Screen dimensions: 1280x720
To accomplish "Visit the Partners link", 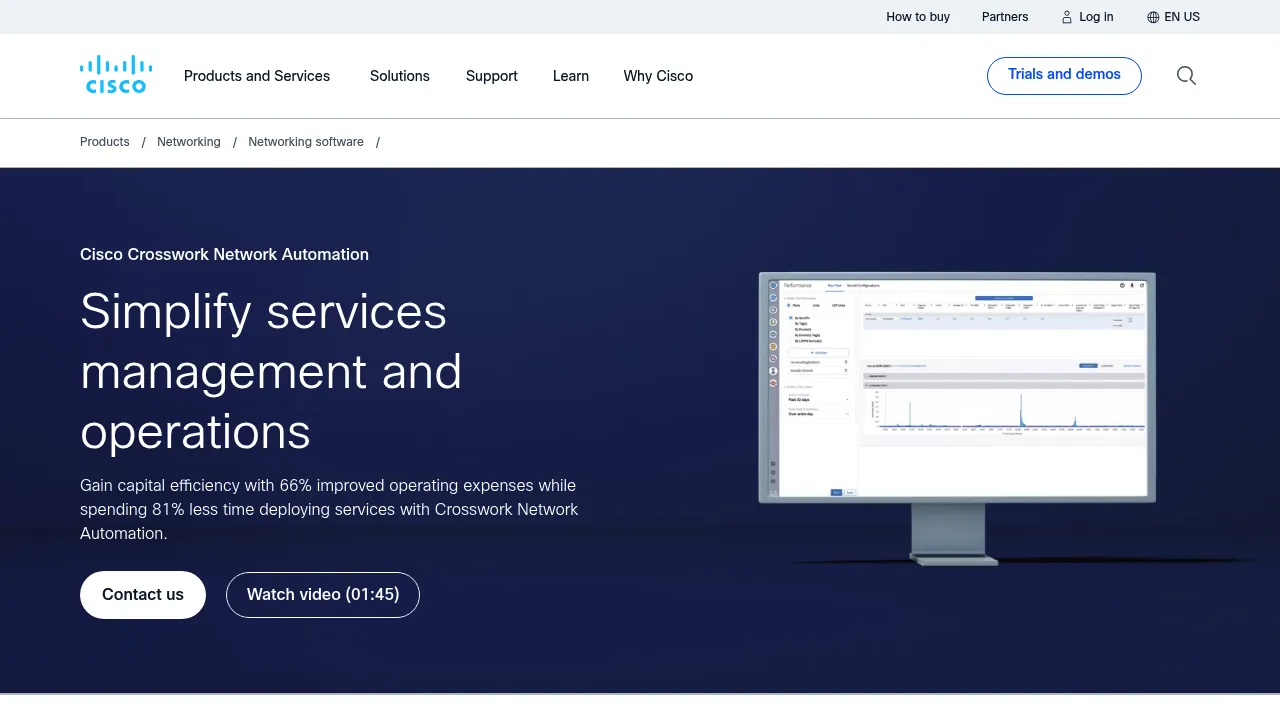I will pyautogui.click(x=1005, y=17).
